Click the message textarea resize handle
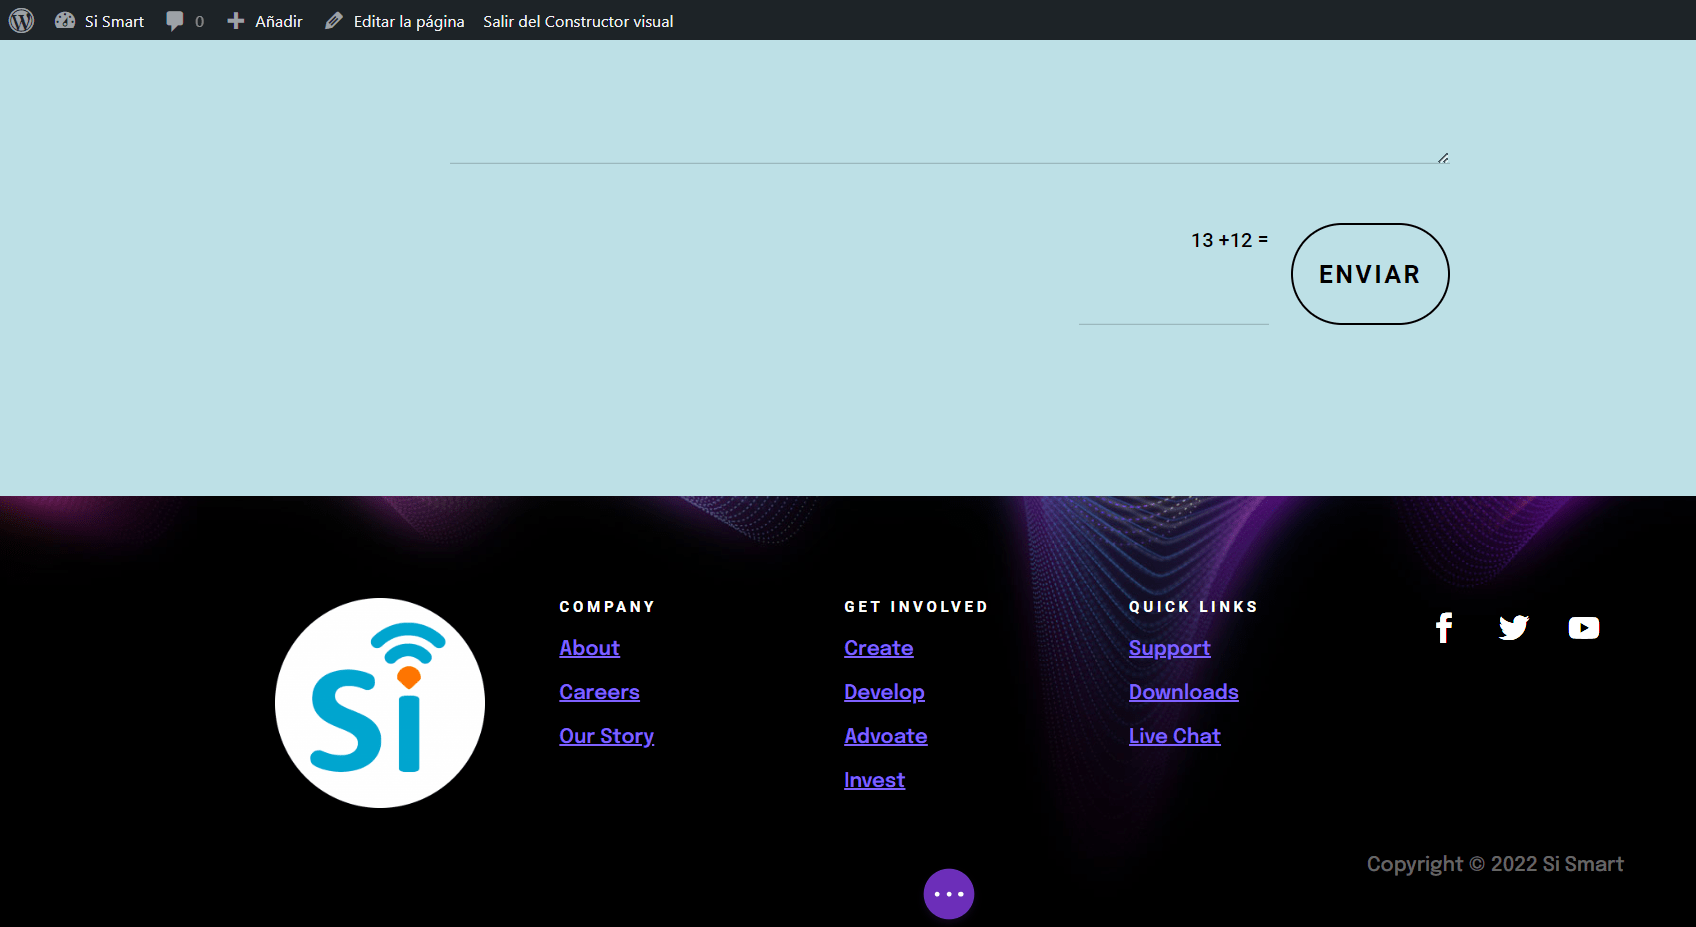The height and width of the screenshot is (927, 1696). 1443,158
